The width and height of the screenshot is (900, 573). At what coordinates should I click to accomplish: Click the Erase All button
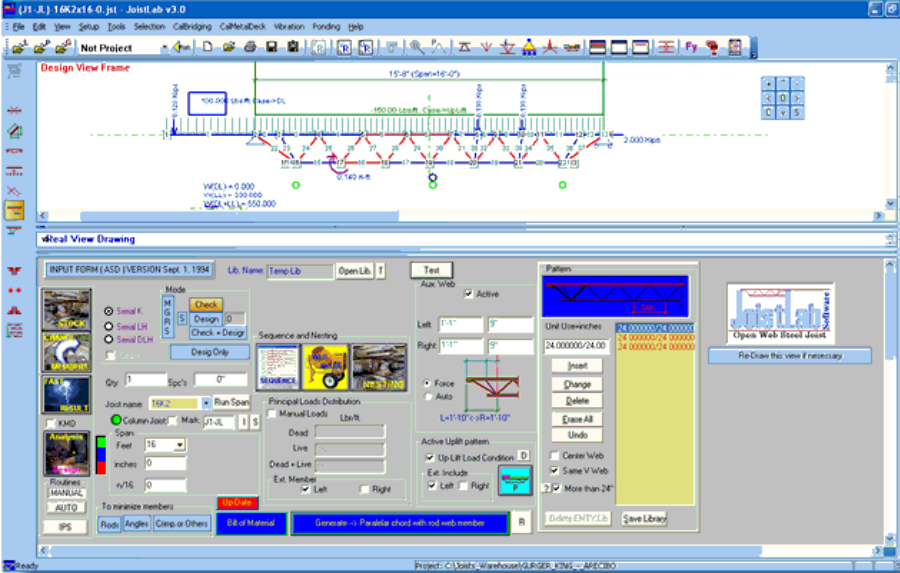[577, 419]
